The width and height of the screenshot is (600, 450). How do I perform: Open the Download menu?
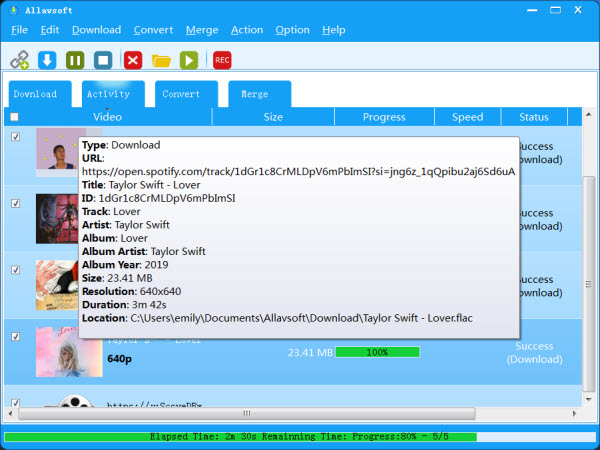tap(96, 30)
